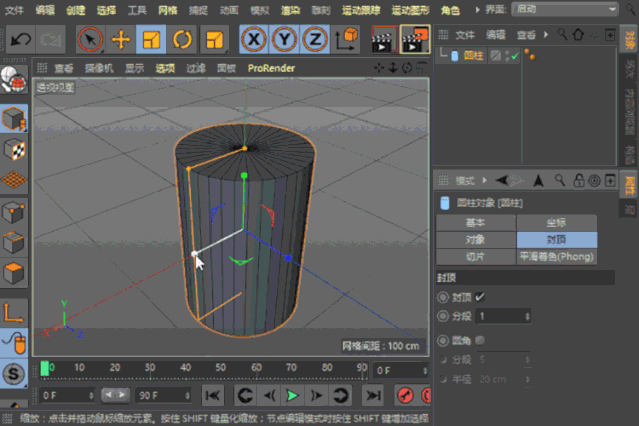Uncheck the 封顶 checkbox

point(480,297)
